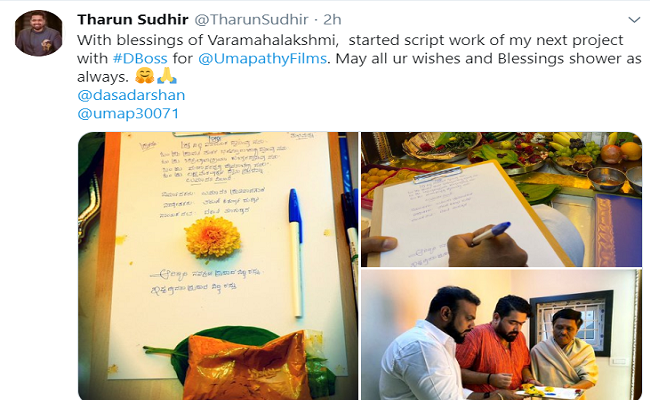Click the tweet text body

[x=359, y=58]
